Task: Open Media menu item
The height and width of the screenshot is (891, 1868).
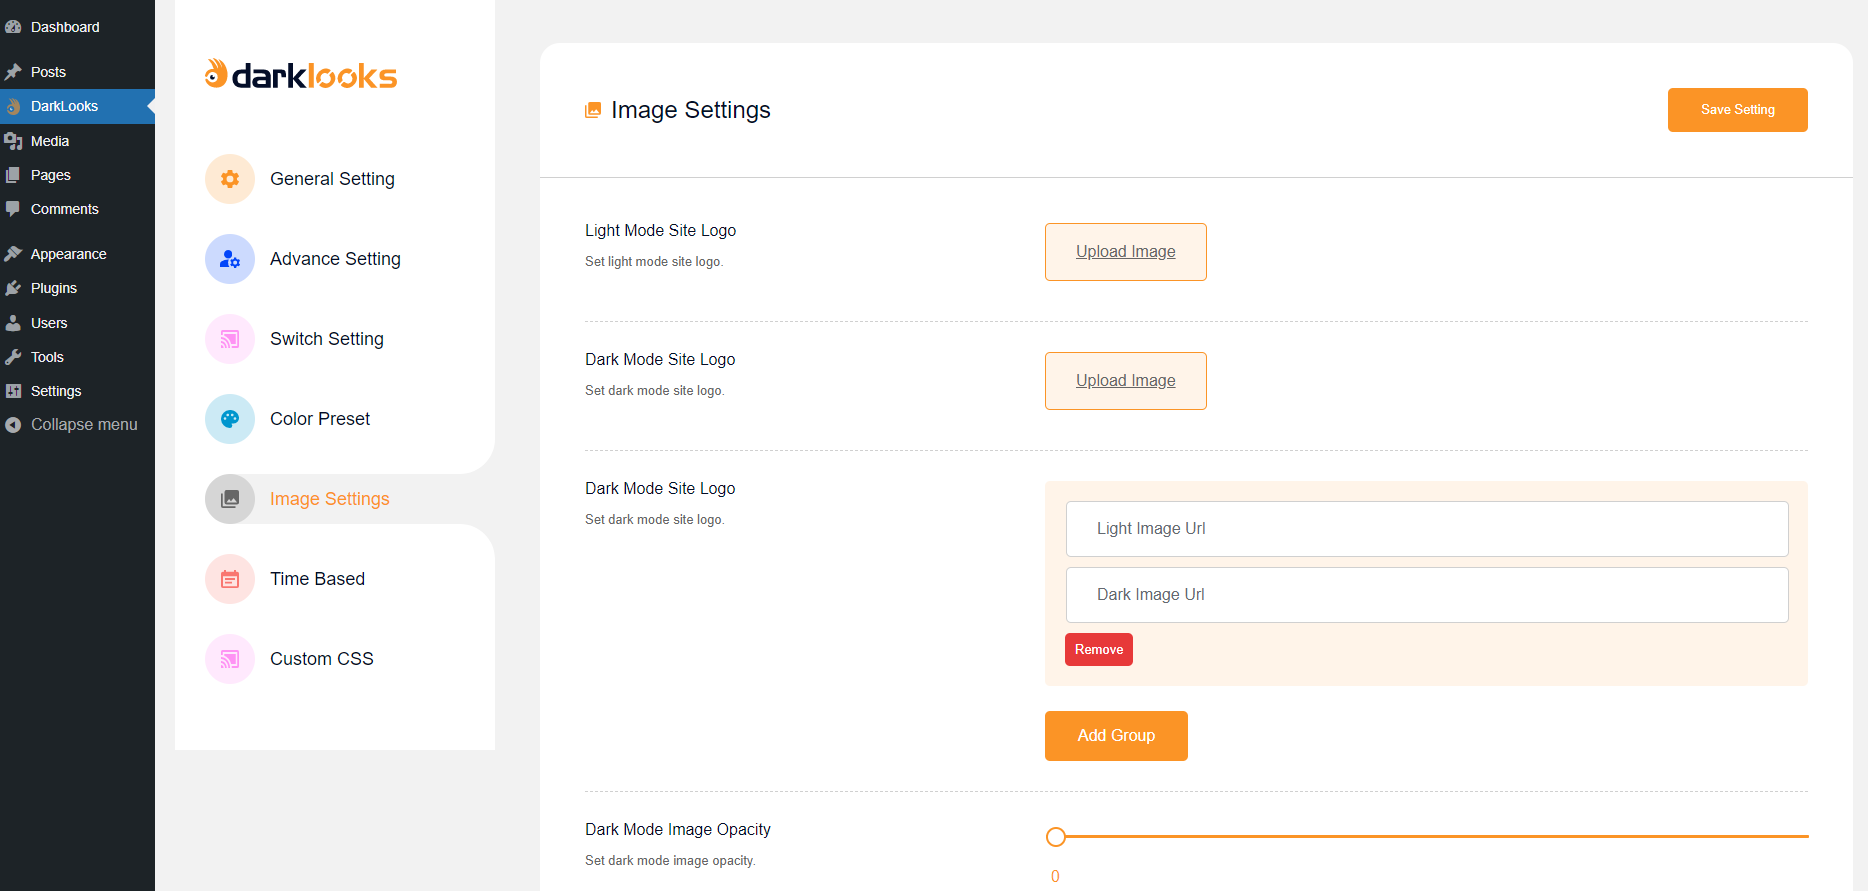Action: pos(50,141)
